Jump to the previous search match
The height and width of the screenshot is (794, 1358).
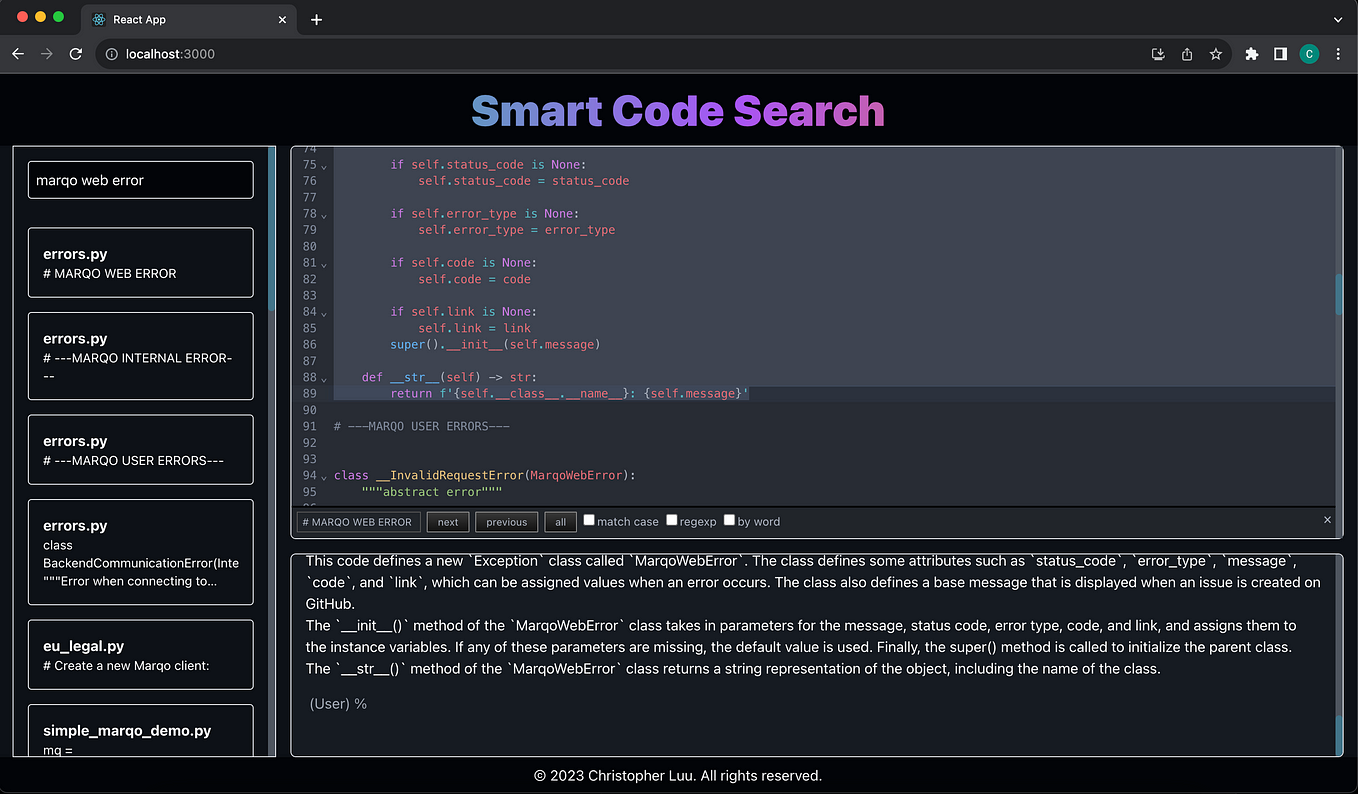coord(507,522)
